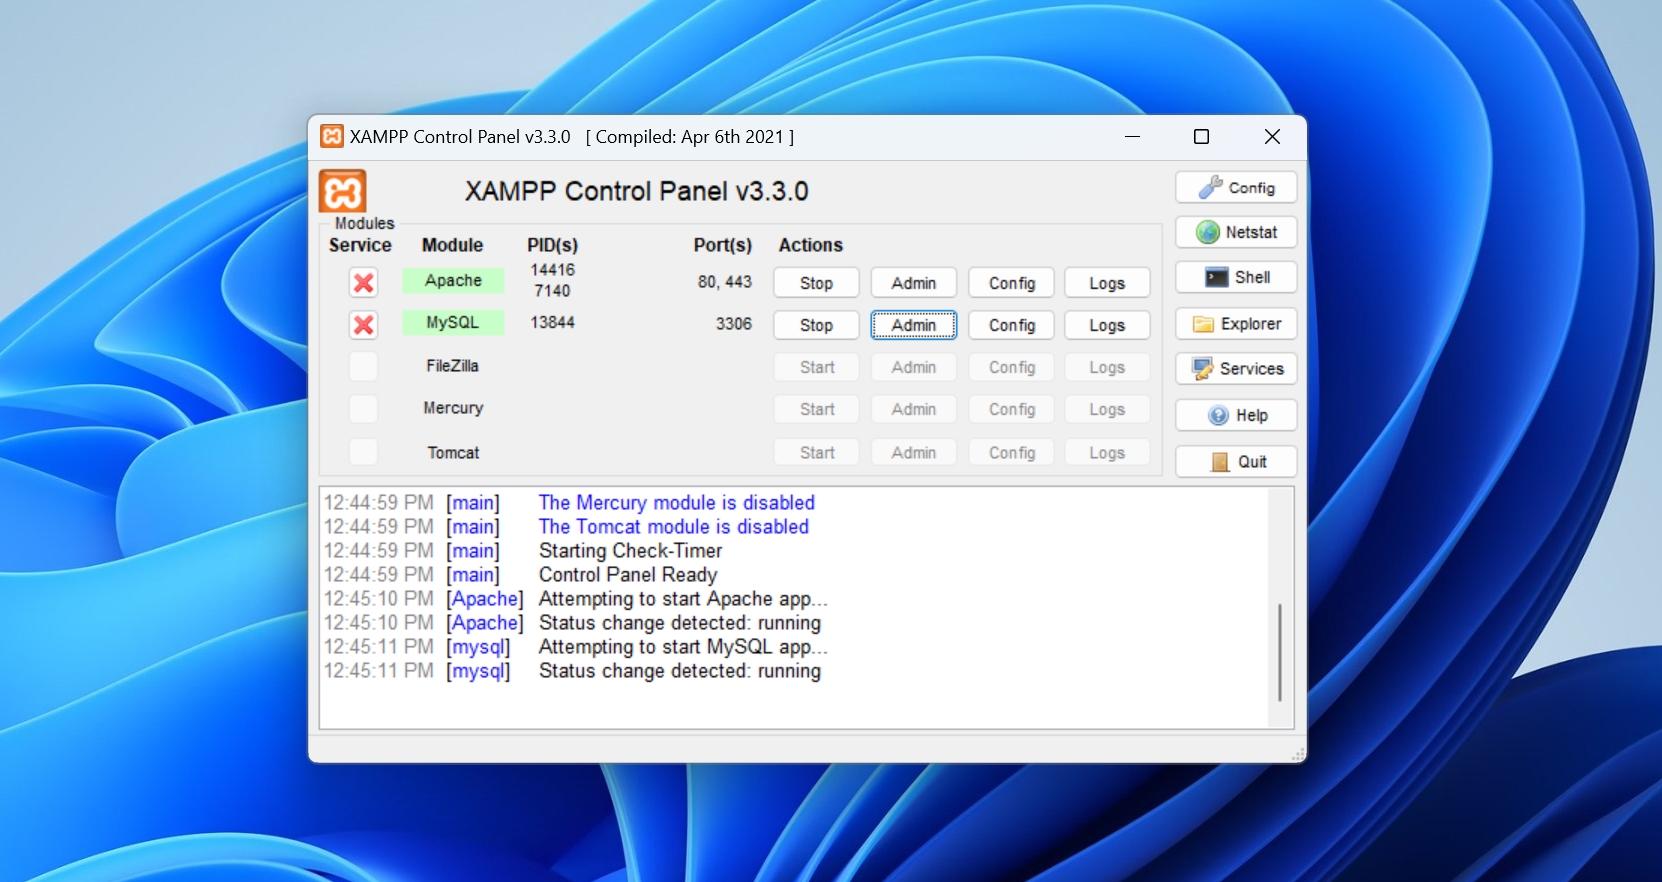Click the XAMPP title bar icon
This screenshot has height=882, width=1662.
coord(332,136)
